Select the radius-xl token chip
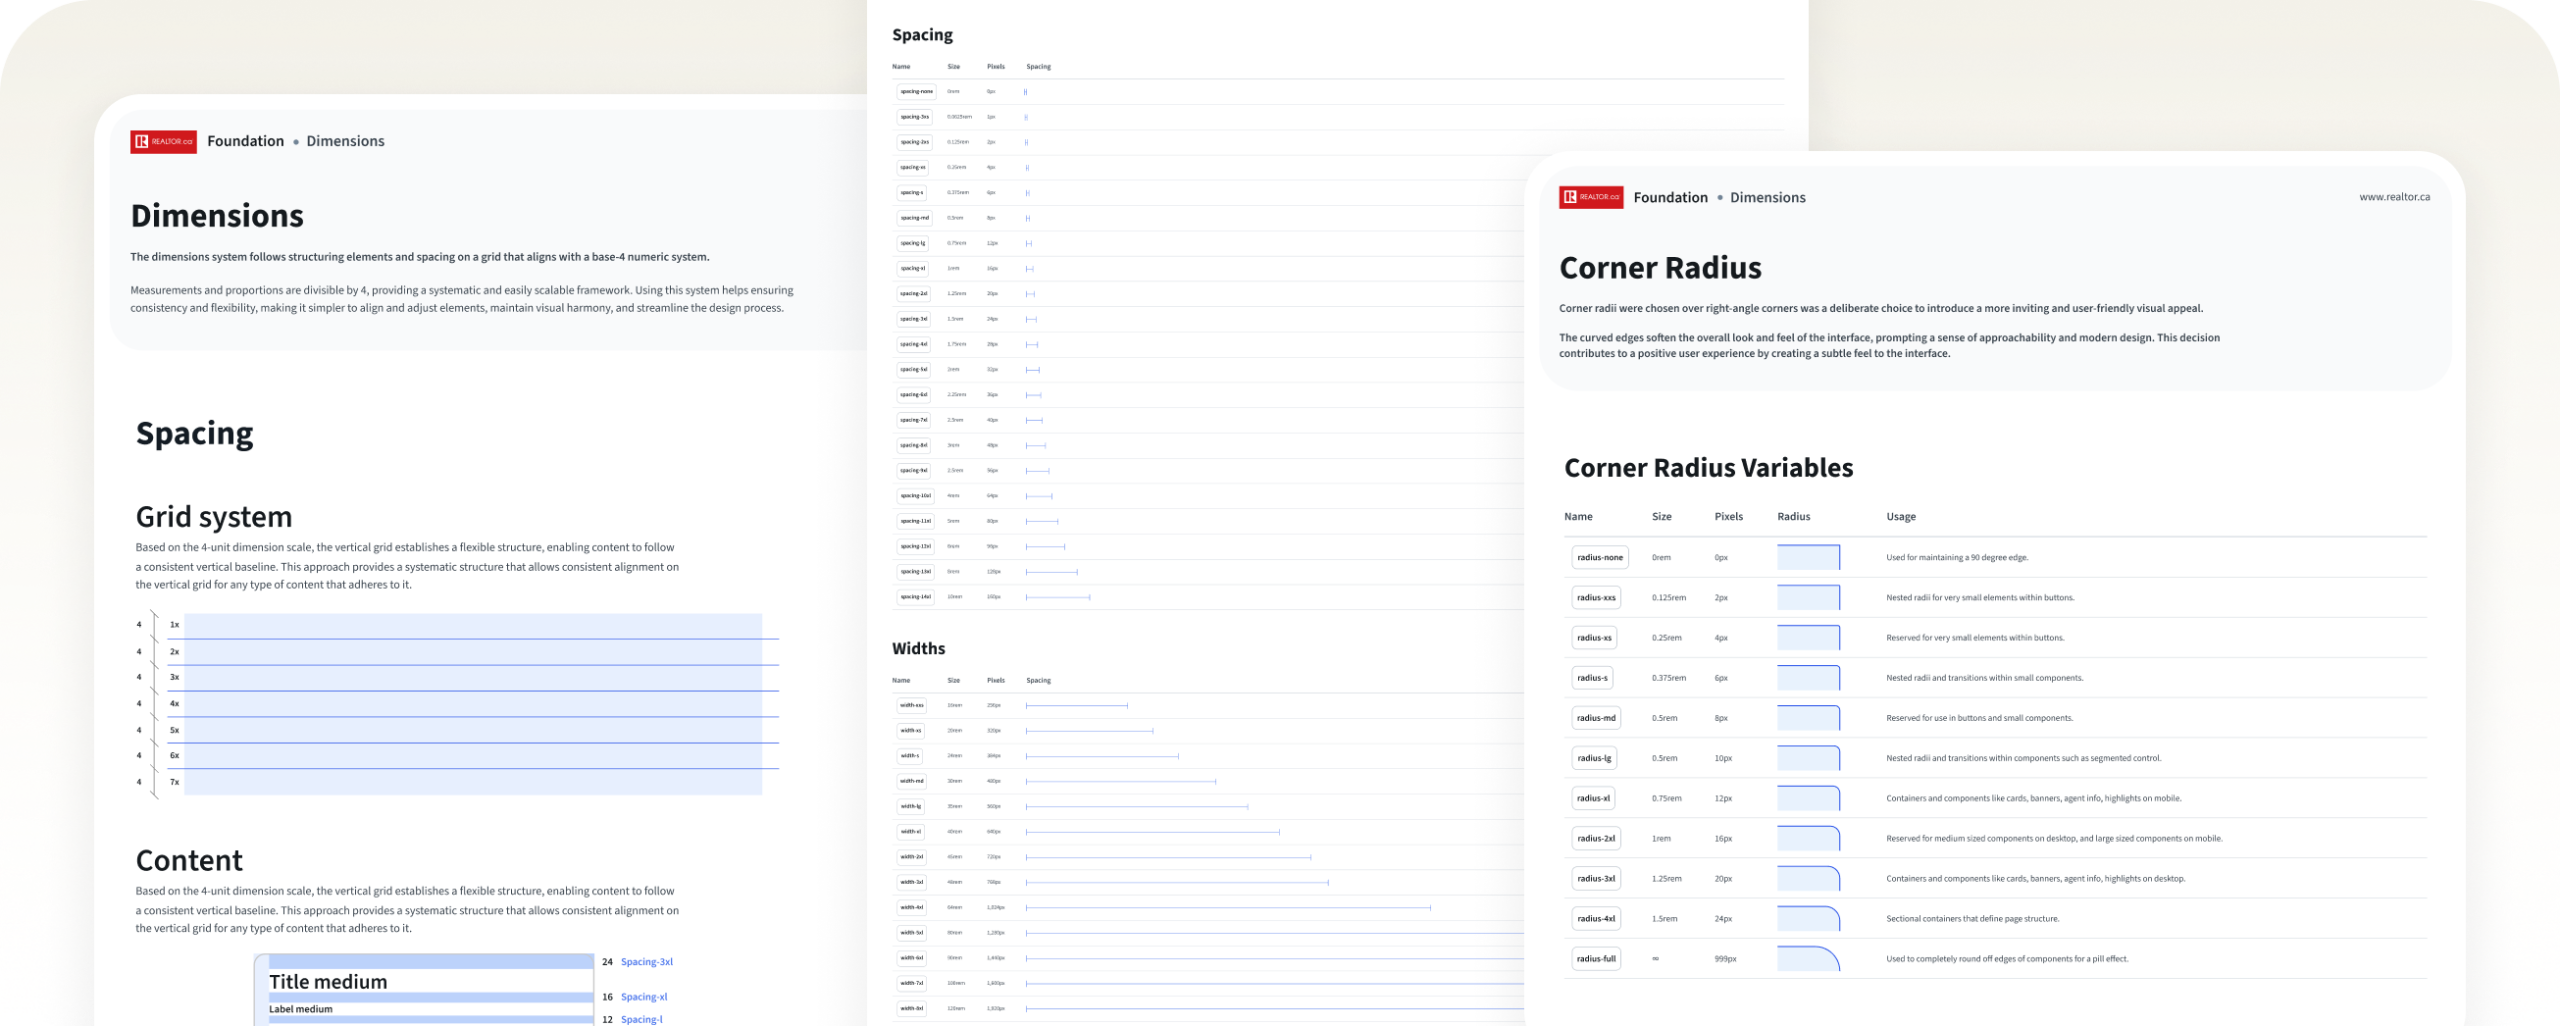Screen dimensions: 2560x1026 click(1594, 798)
